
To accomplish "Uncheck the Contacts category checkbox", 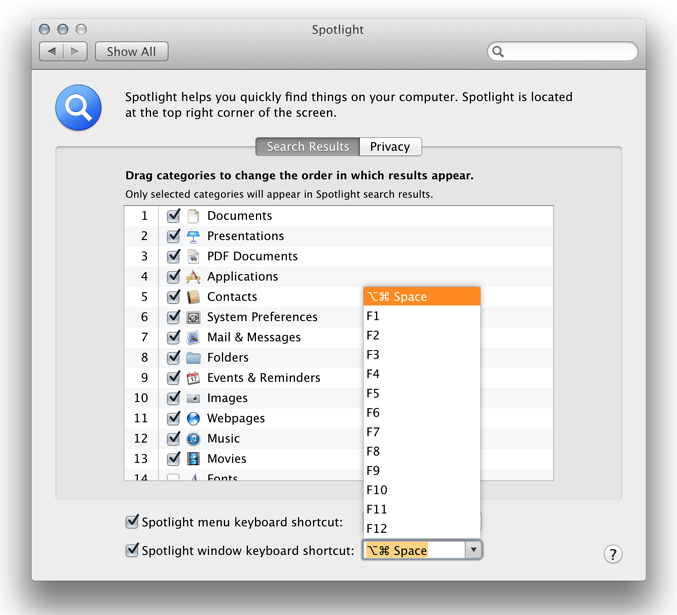I will [x=174, y=296].
